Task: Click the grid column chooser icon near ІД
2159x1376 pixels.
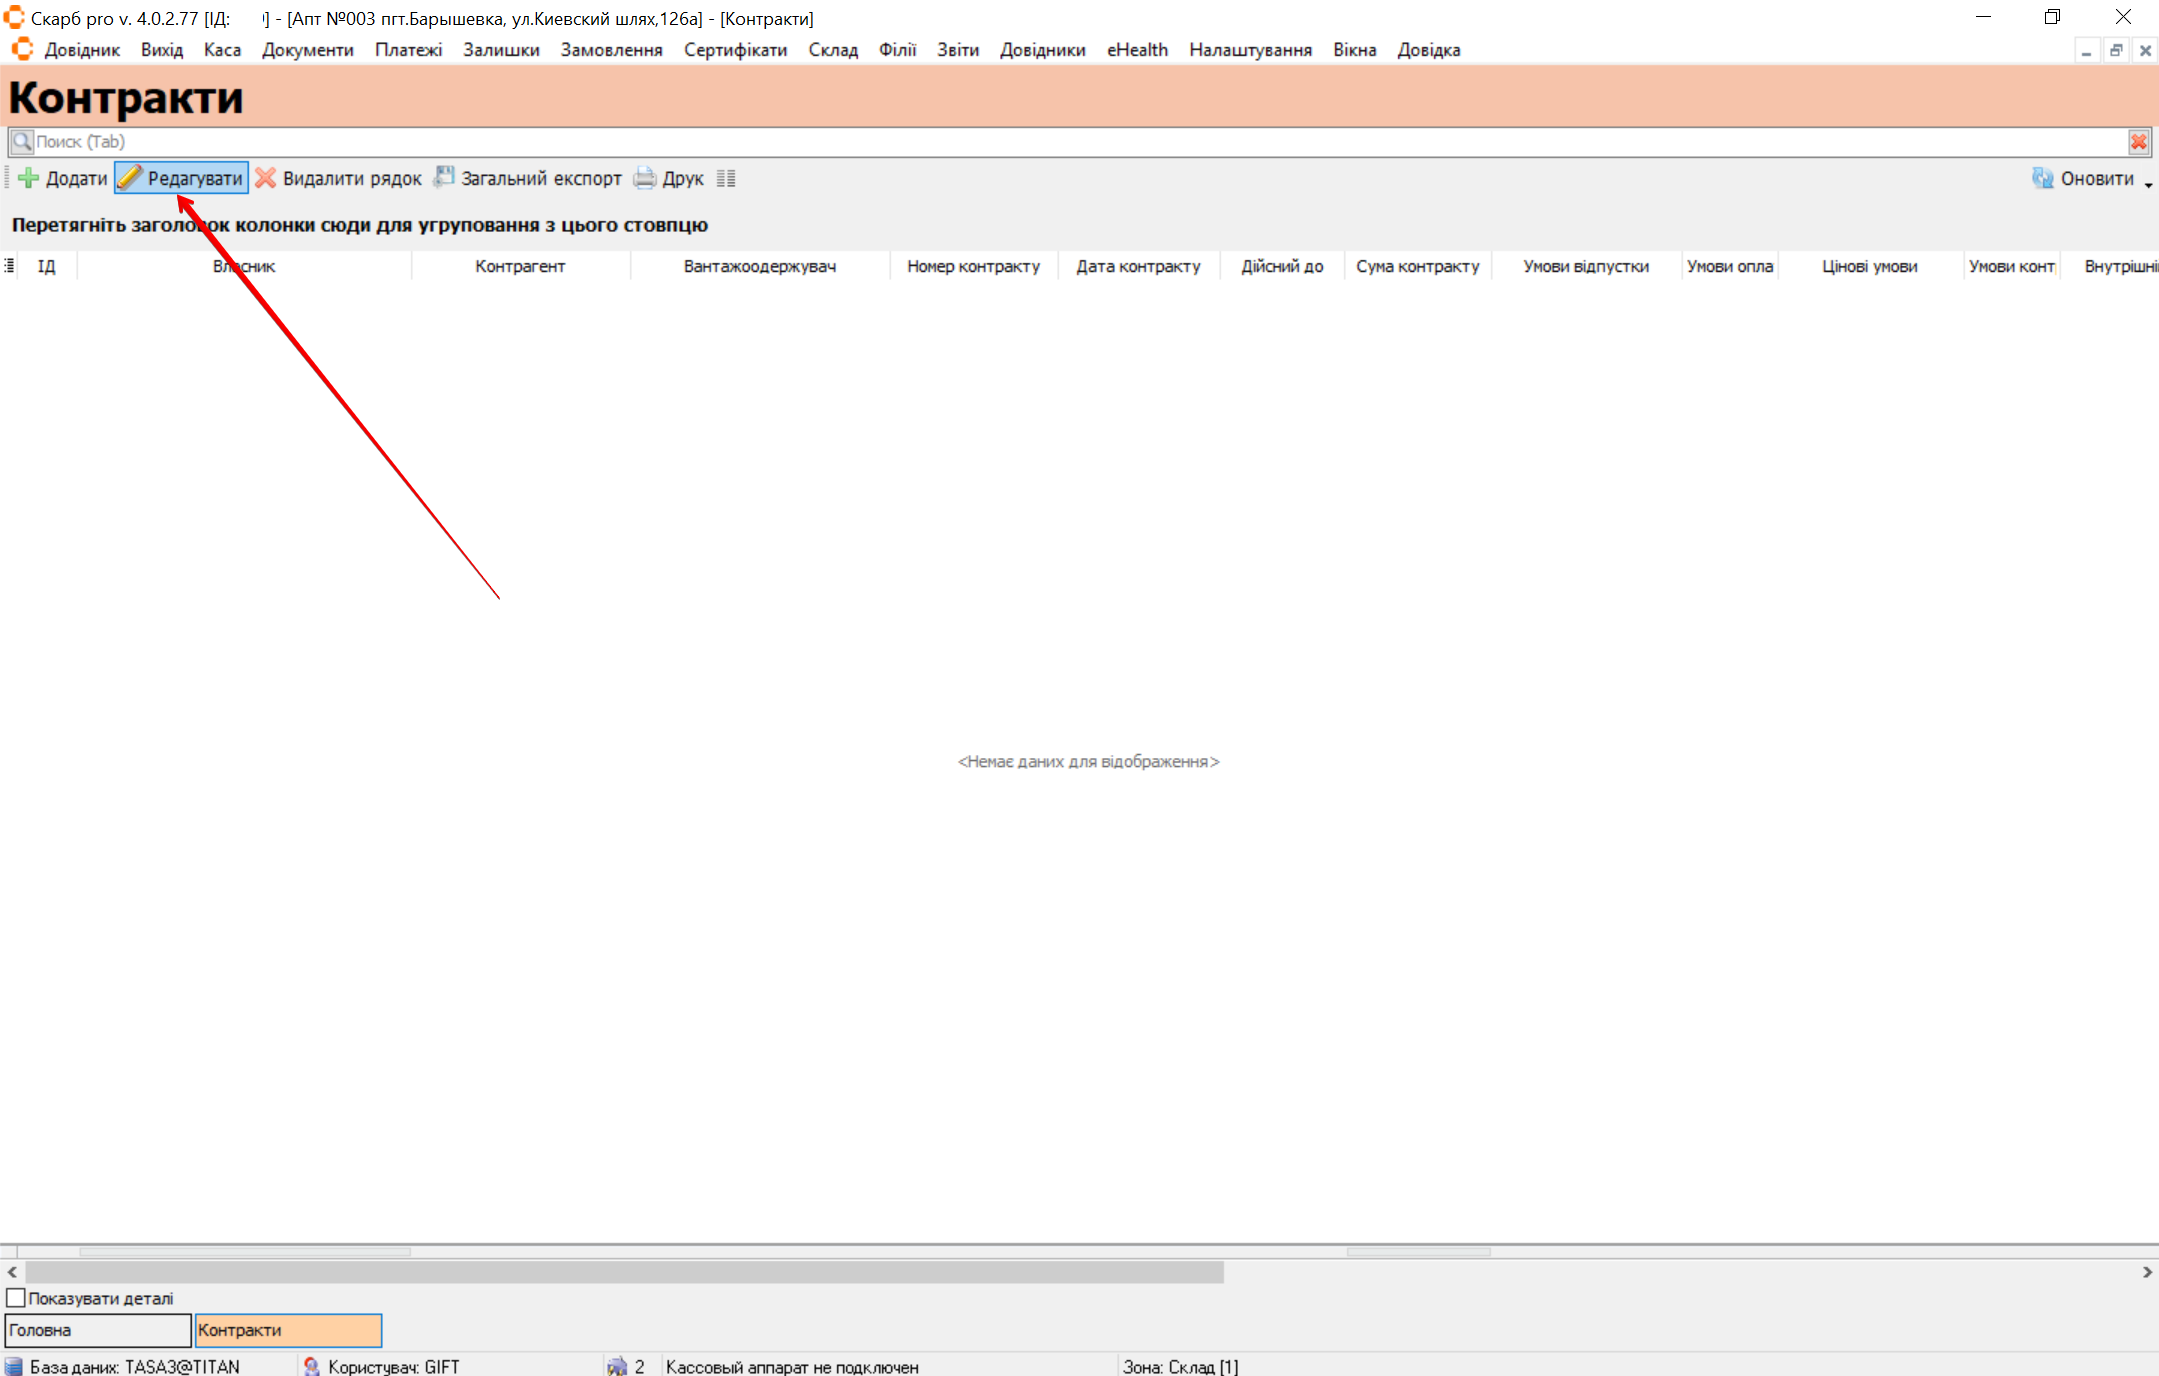Action: coord(9,266)
